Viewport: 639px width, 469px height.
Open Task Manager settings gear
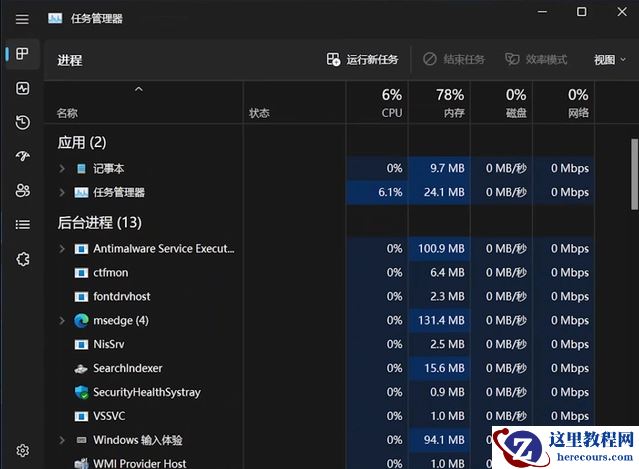tap(22, 450)
